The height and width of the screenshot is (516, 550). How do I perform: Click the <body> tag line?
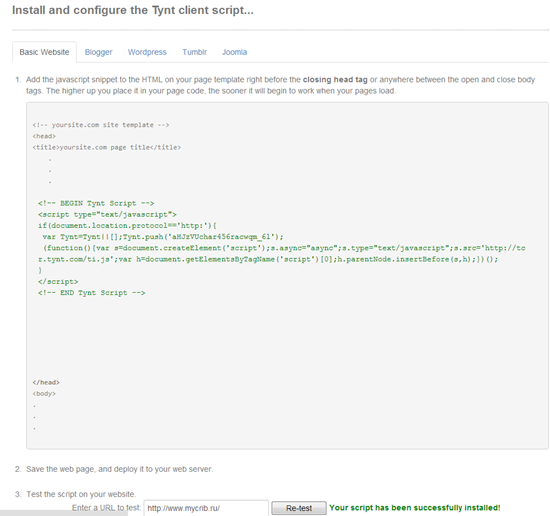pyautogui.click(x=44, y=394)
